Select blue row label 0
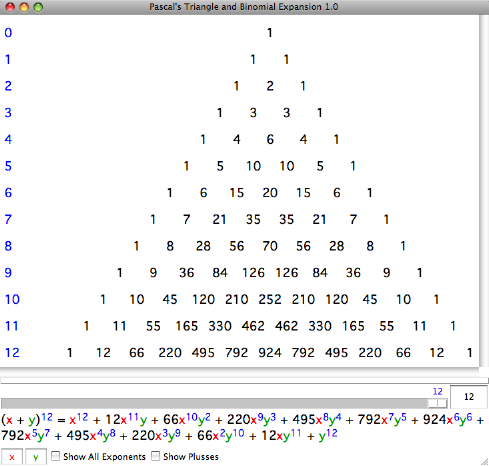 pos(8,33)
